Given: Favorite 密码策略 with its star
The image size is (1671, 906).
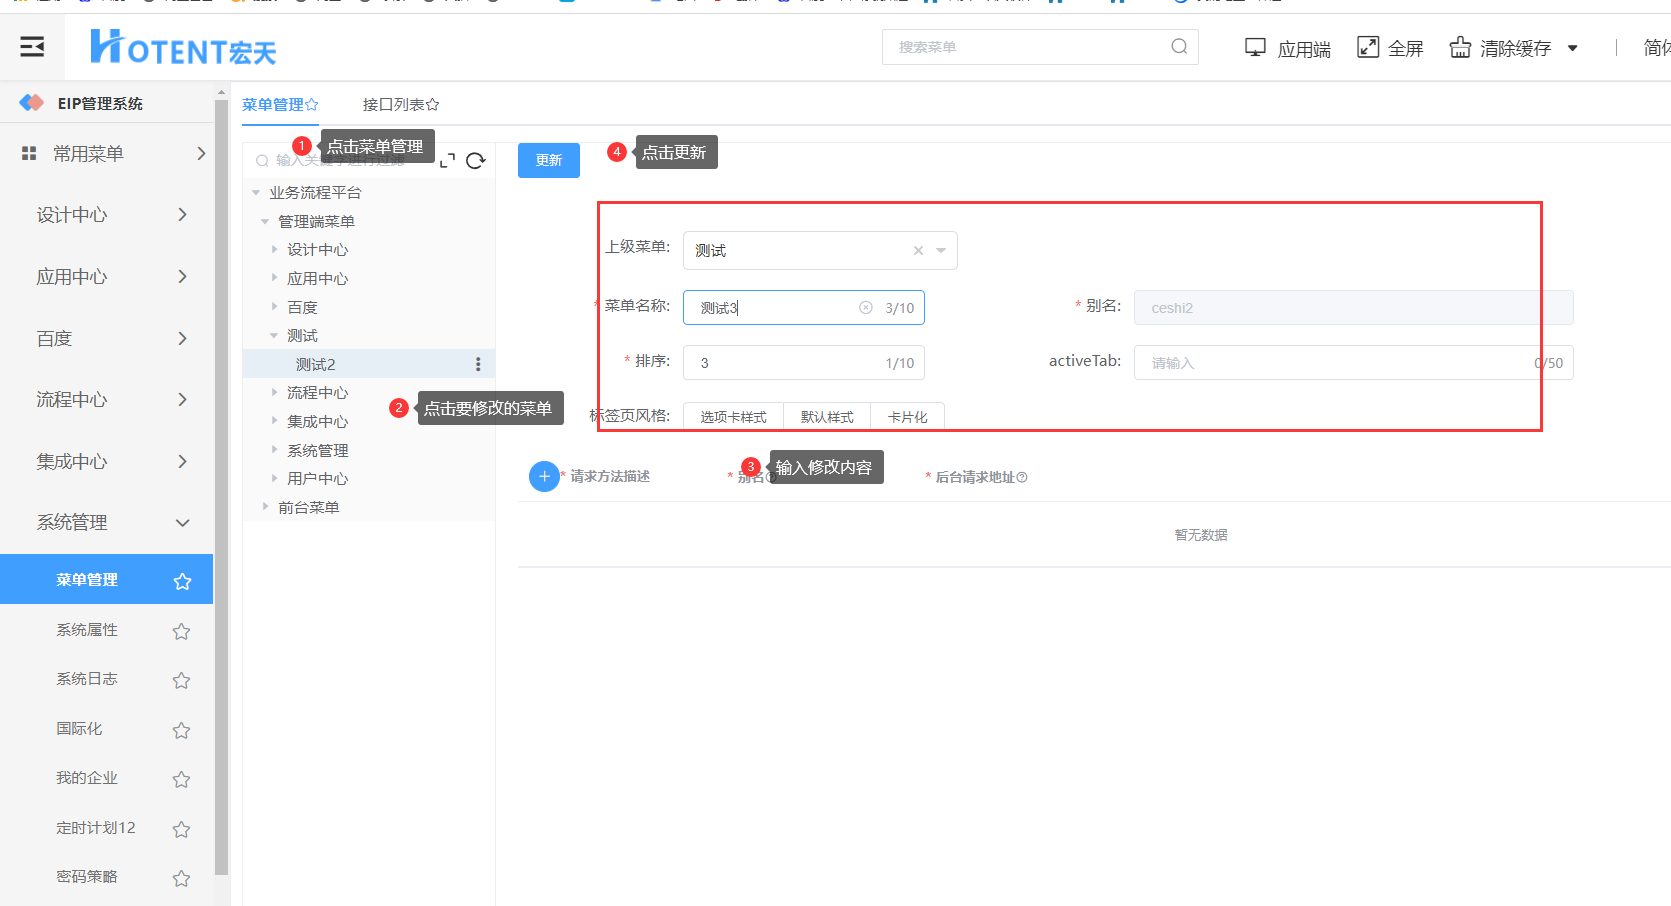Looking at the screenshot, I should click(x=181, y=878).
